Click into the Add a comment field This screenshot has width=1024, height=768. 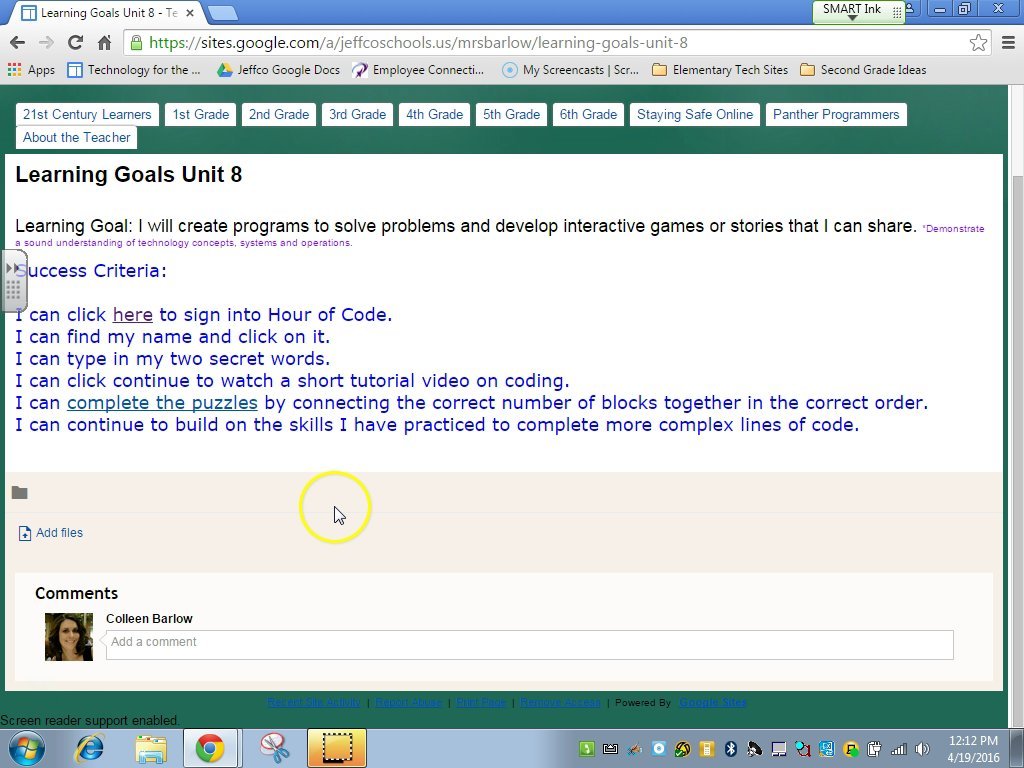[x=529, y=643]
